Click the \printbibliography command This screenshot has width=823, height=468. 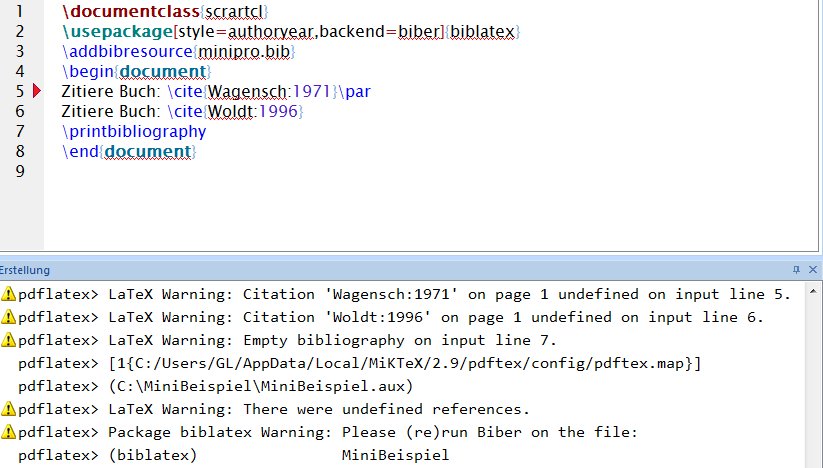click(134, 131)
